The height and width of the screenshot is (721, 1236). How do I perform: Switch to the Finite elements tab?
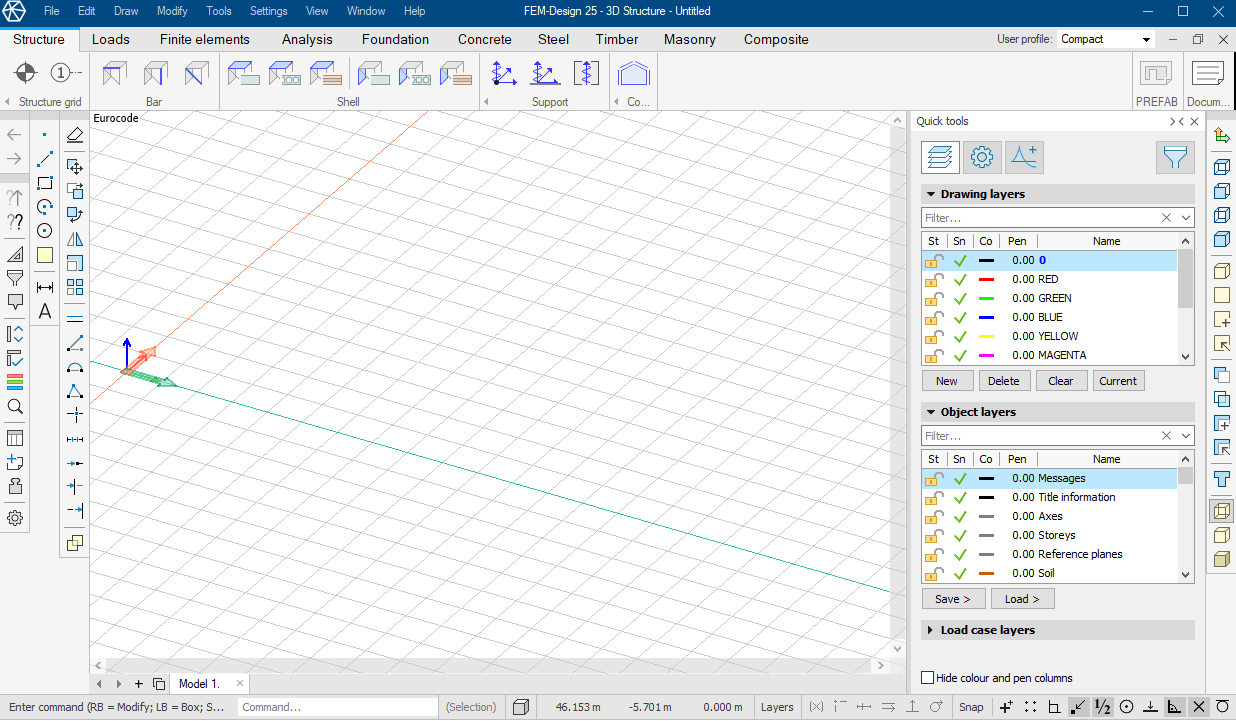click(x=205, y=39)
